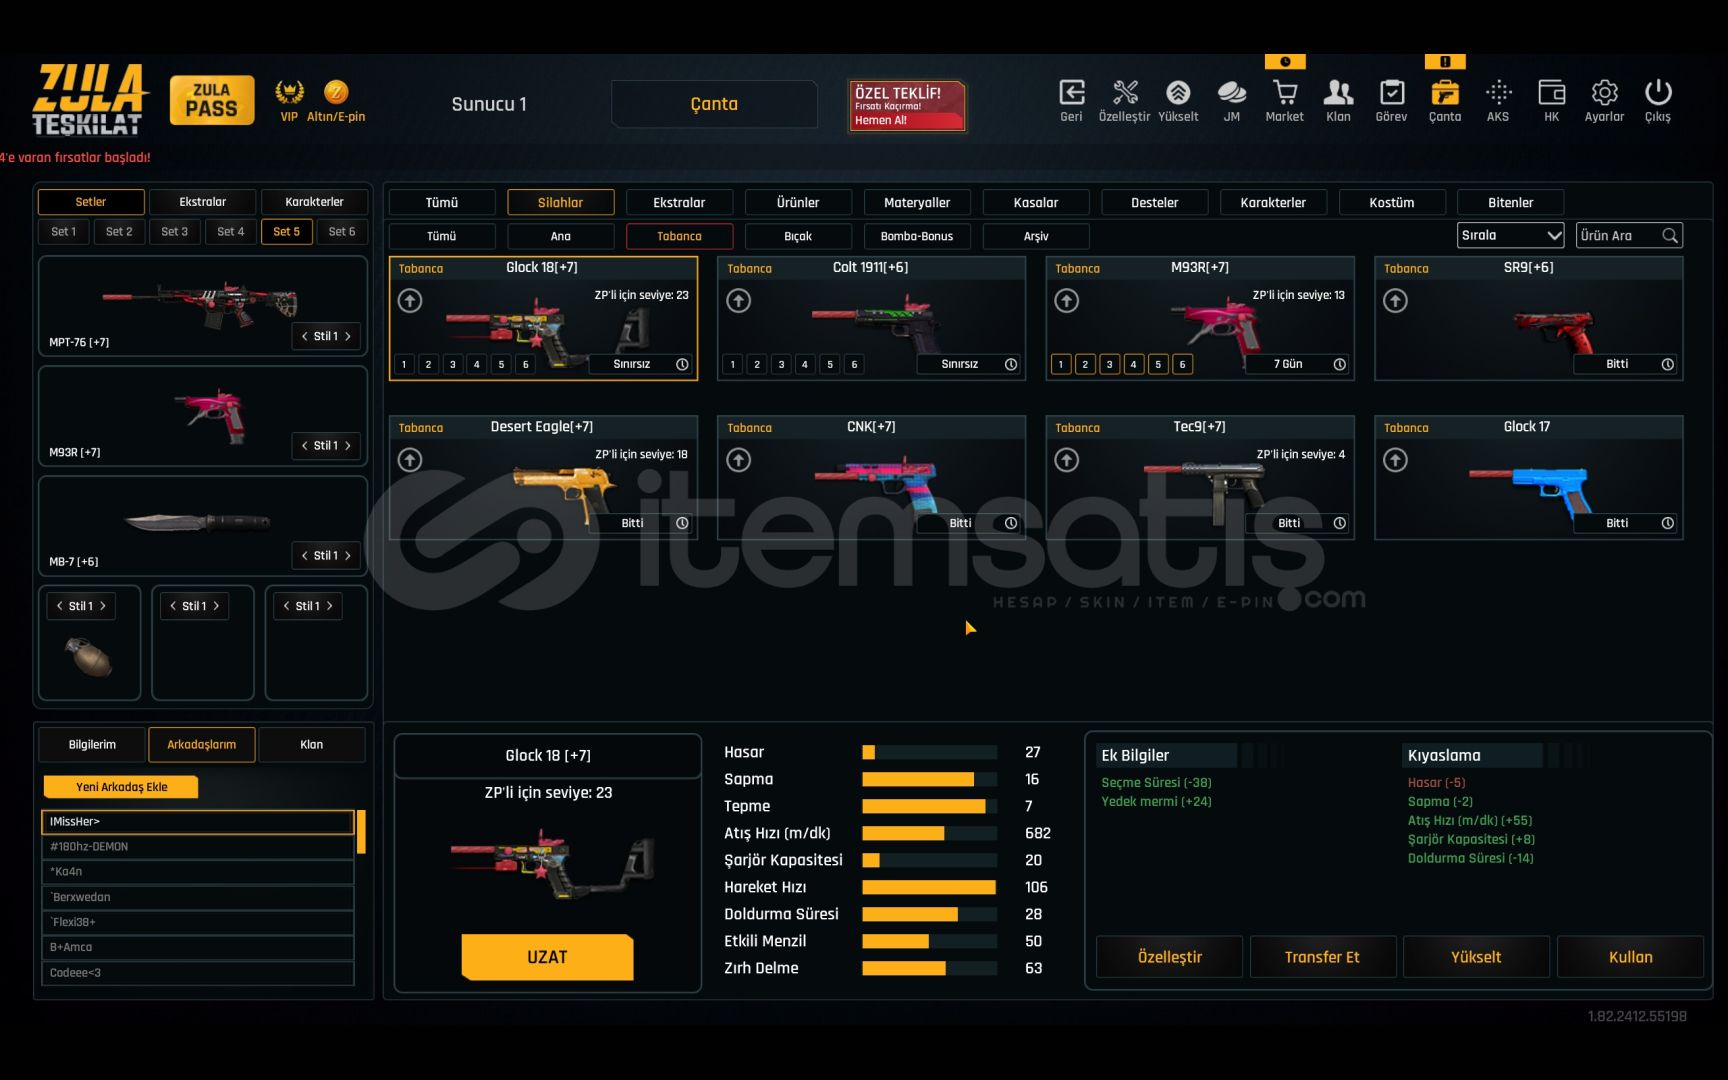
Task: Select the Bıçak weapon sub-tab
Action: [x=798, y=236]
